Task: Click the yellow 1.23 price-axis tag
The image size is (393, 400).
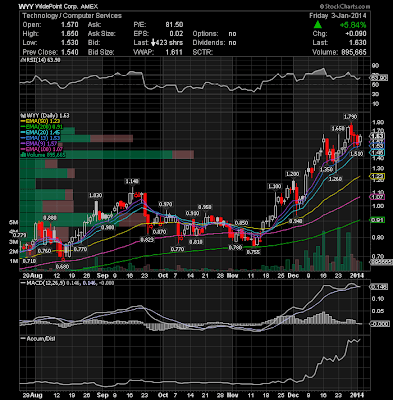Action: (377, 176)
